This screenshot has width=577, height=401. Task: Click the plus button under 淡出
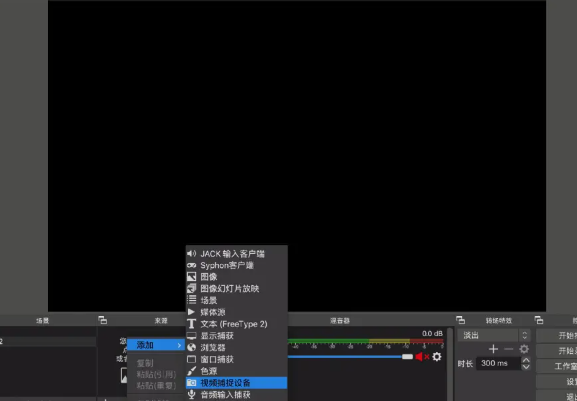click(493, 349)
